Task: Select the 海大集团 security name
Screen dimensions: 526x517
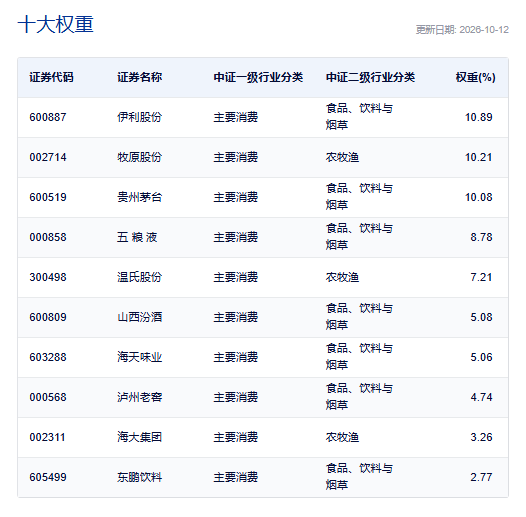Action: (140, 437)
